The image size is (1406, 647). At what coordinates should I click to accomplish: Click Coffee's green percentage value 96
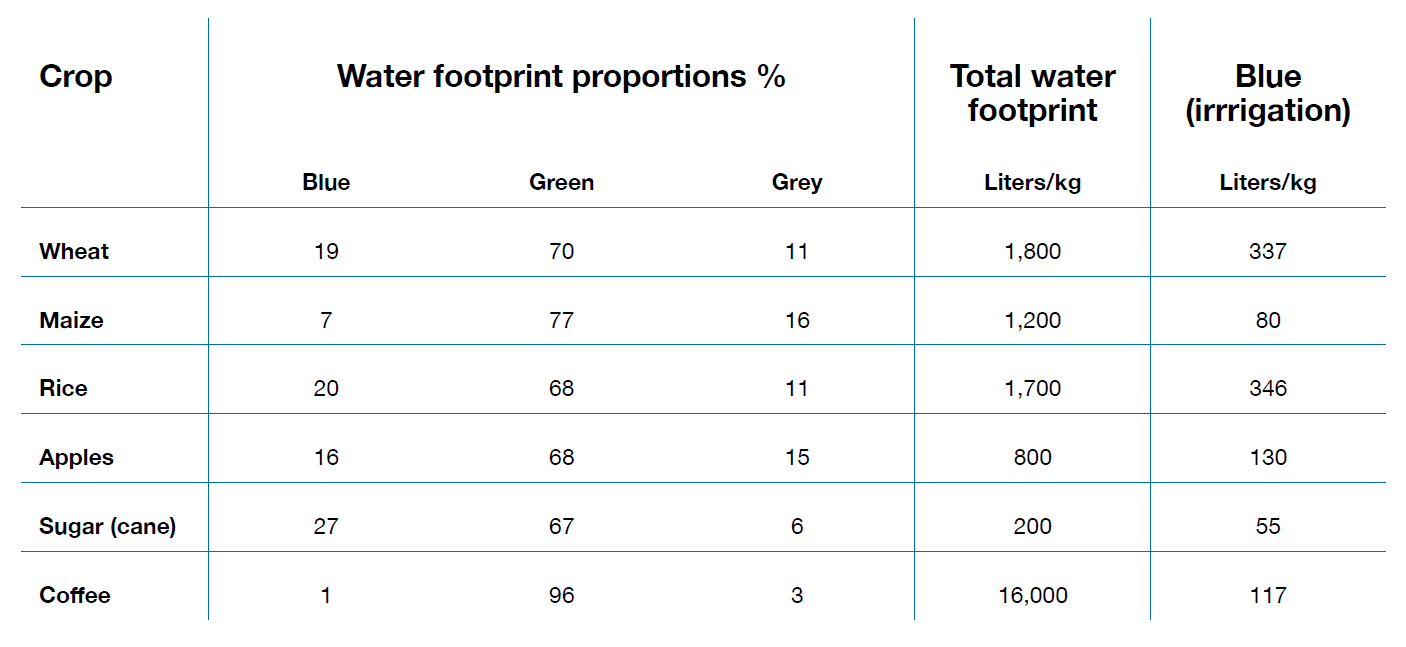[561, 596]
